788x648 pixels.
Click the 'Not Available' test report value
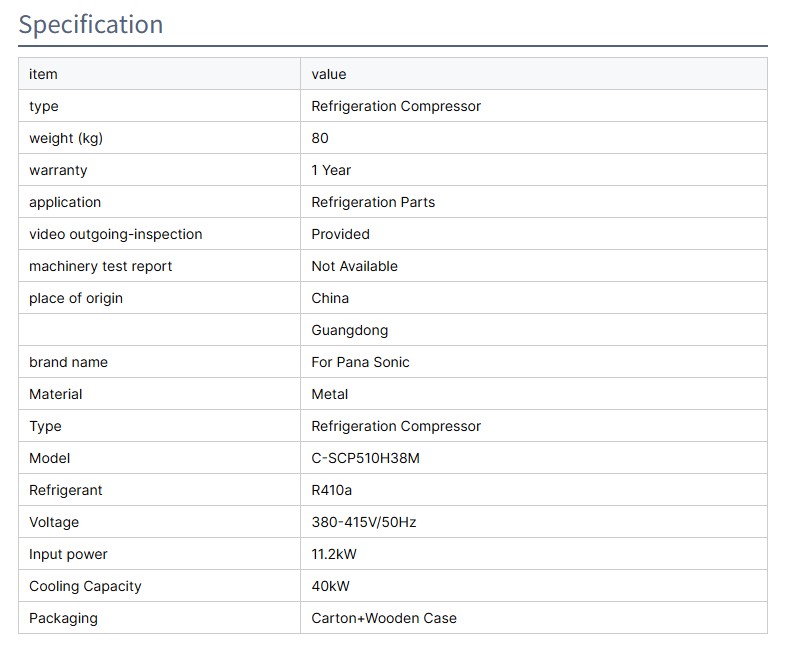[354, 266]
